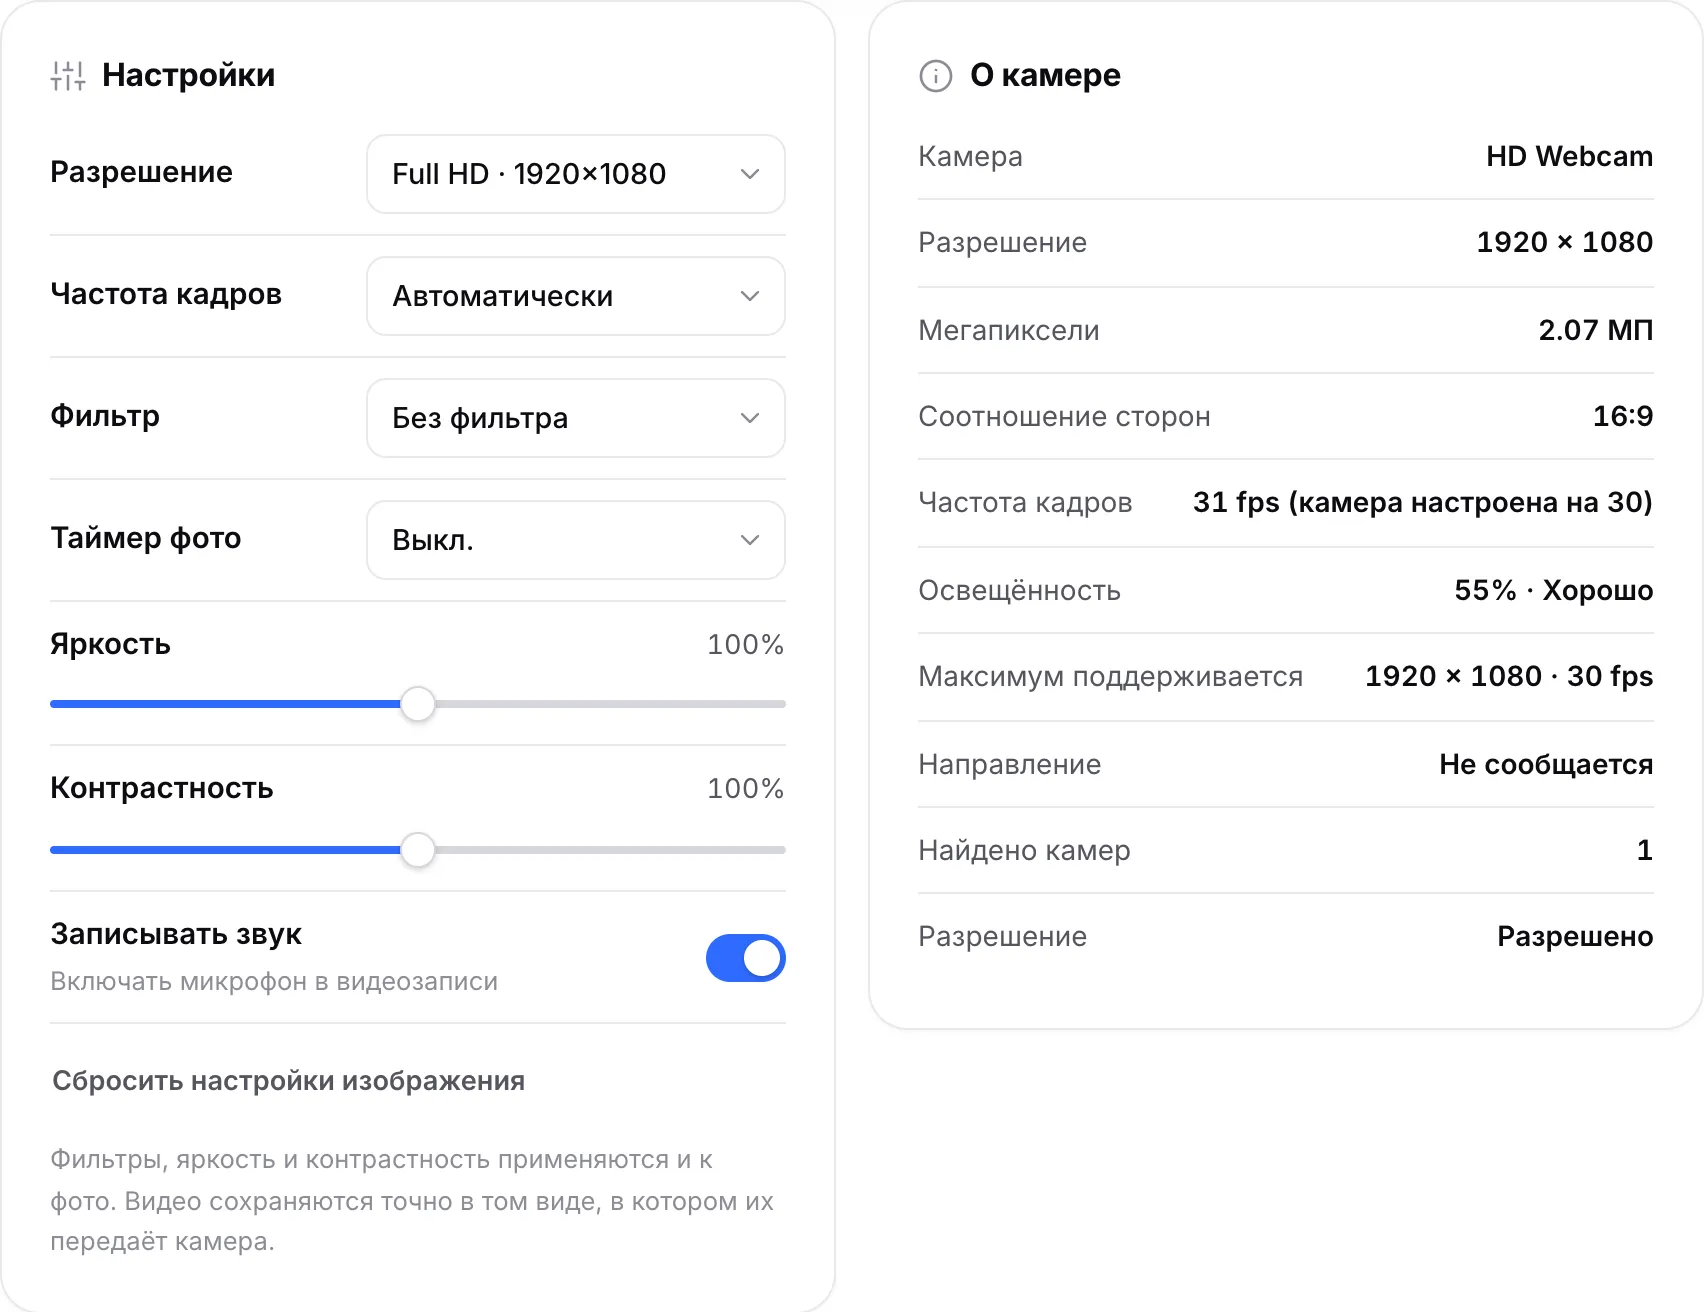Click the sliders icon beside Настройки
The width and height of the screenshot is (1704, 1312).
[68, 76]
